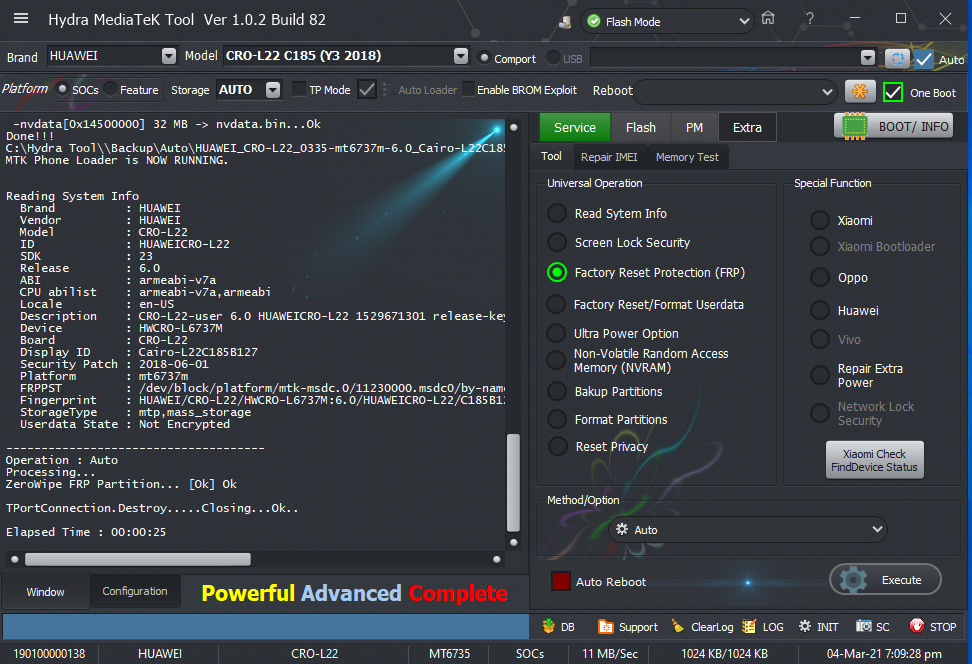This screenshot has width=972, height=664.
Task: Open the Flash Mode dropdown
Action: click(667, 22)
